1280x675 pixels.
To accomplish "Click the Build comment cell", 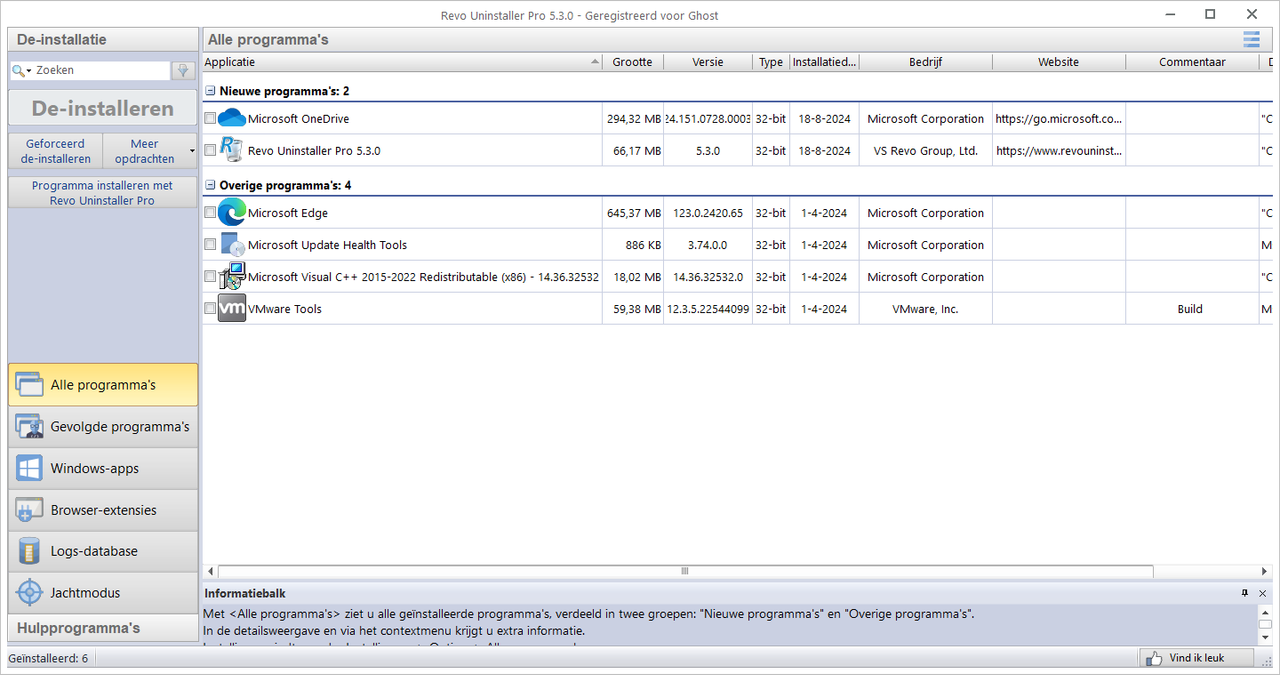I will click(x=1190, y=309).
